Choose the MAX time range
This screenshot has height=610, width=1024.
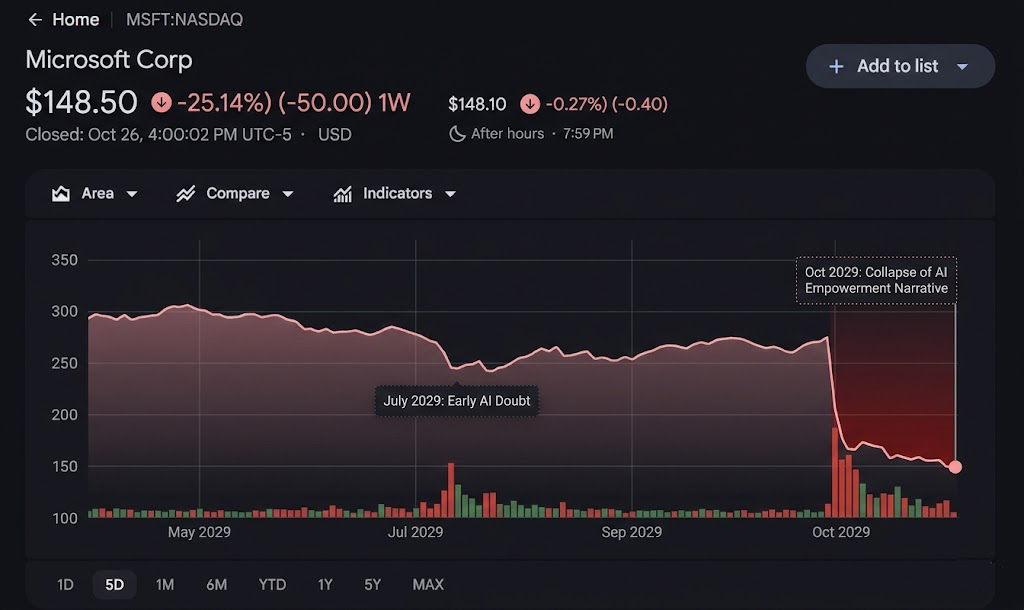[428, 584]
